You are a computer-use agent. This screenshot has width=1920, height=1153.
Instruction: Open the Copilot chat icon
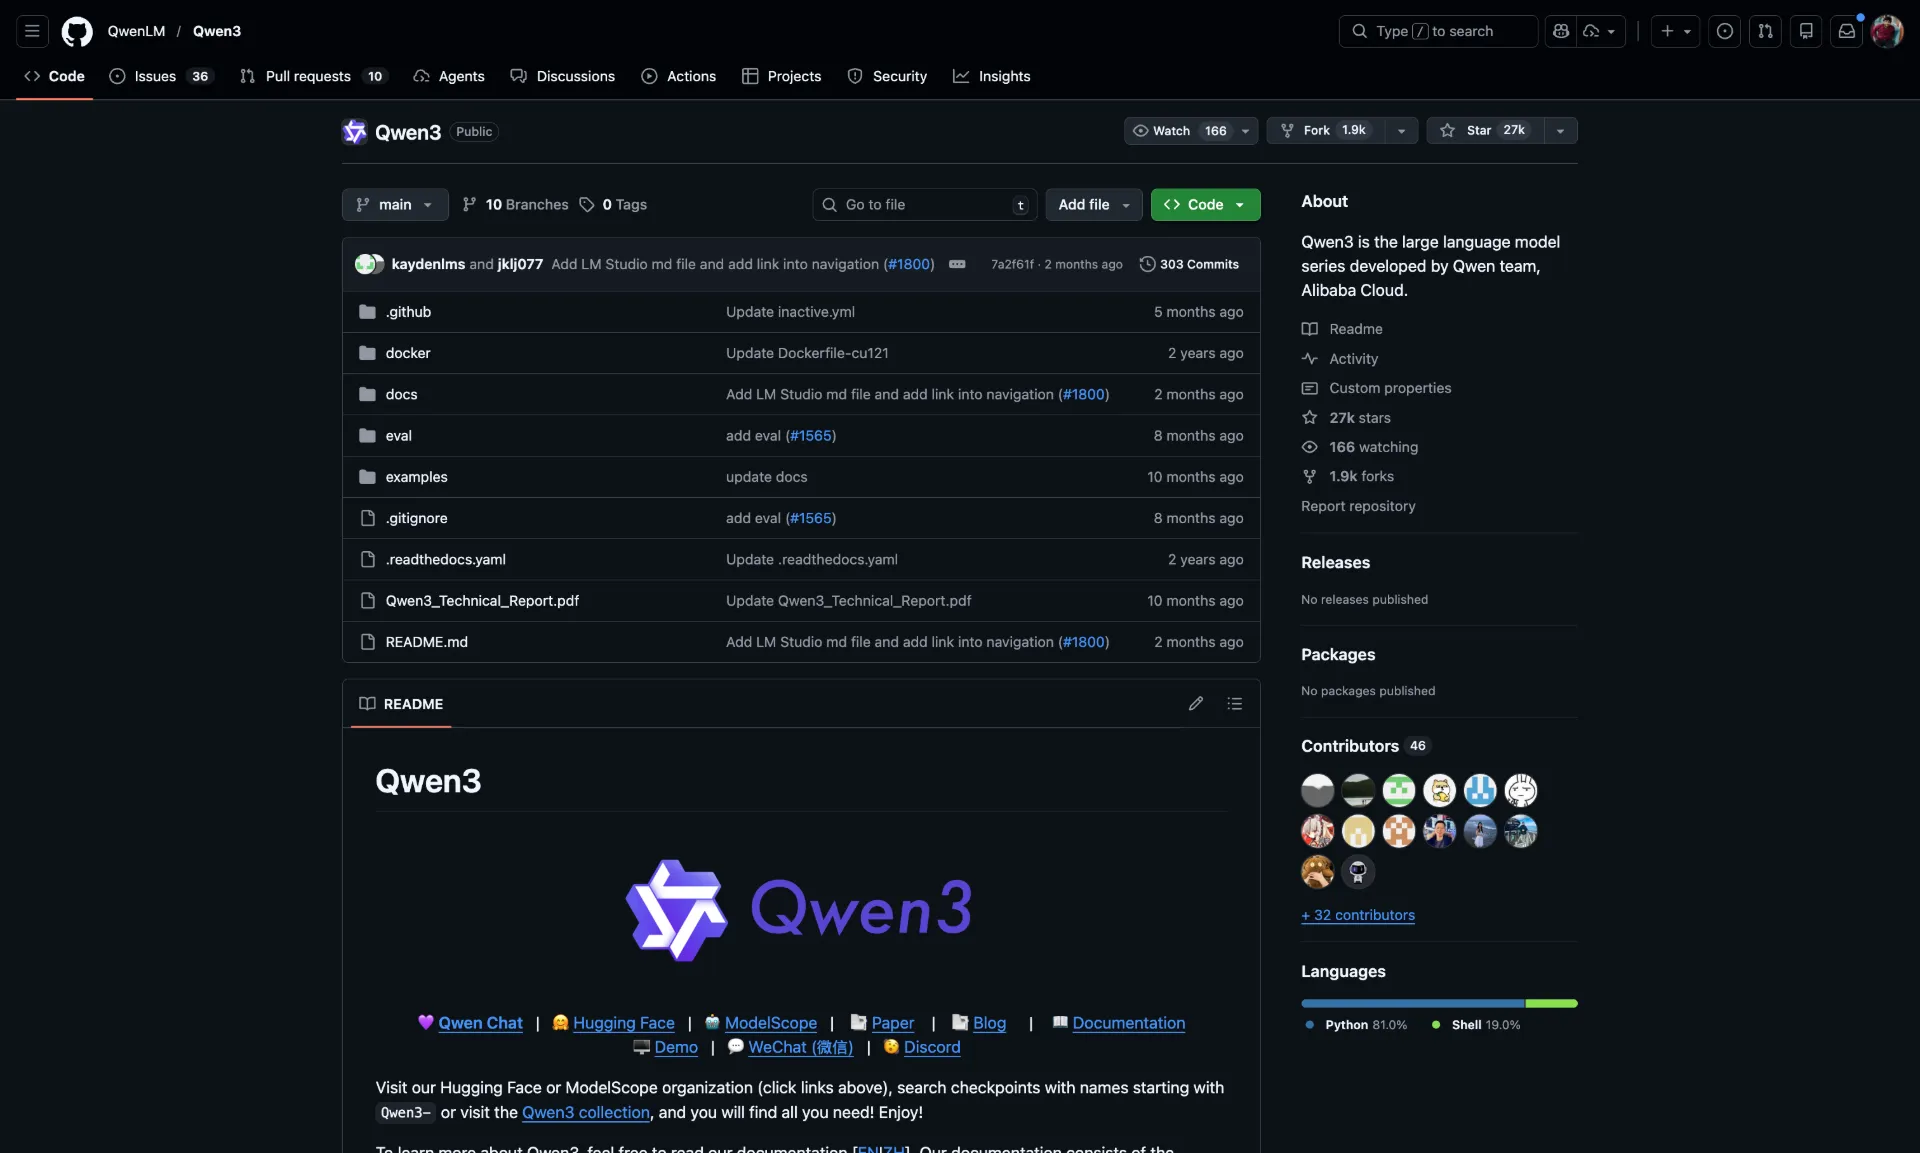click(1560, 31)
